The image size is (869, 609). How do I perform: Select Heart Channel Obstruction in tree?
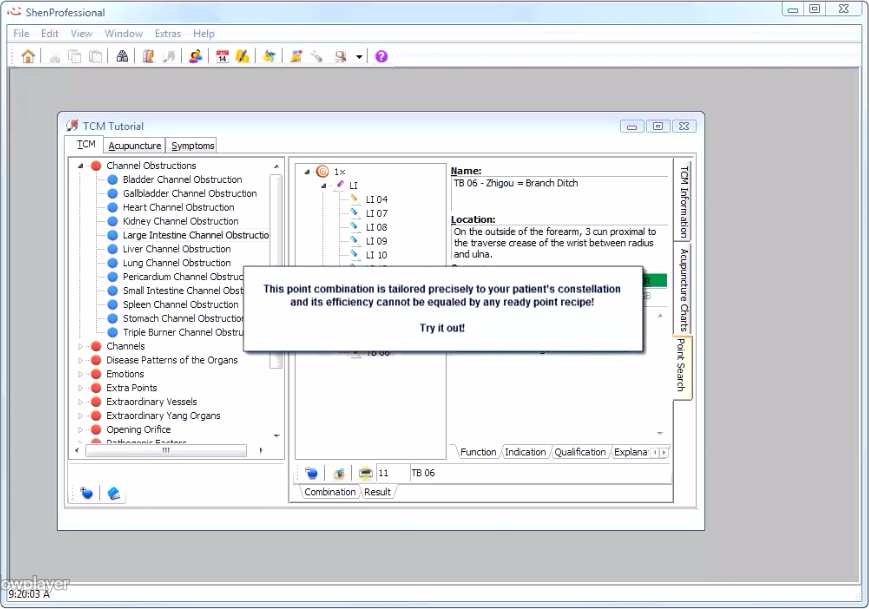coord(178,208)
